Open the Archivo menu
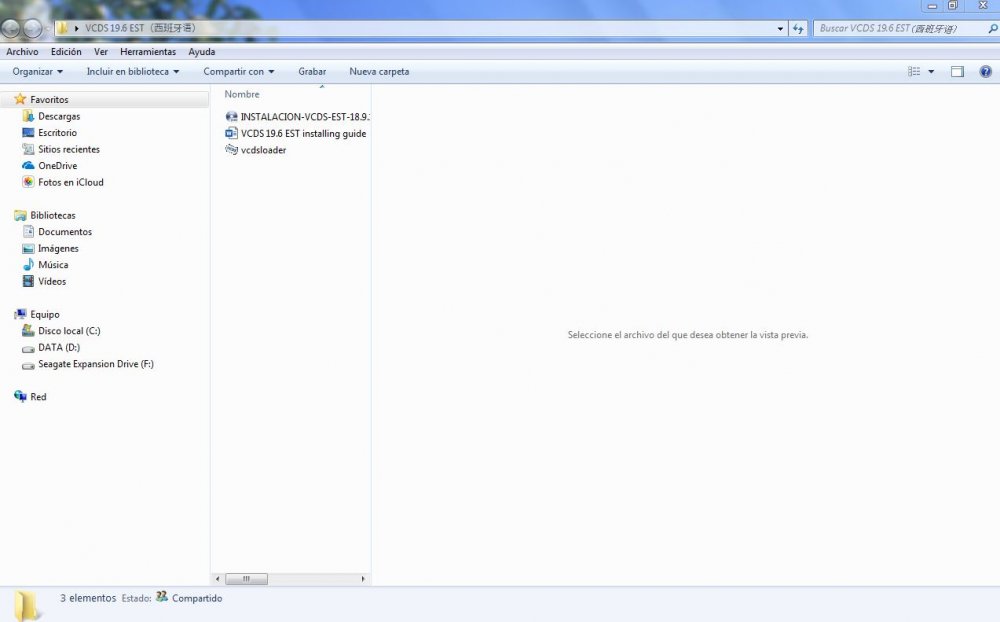 (22, 52)
